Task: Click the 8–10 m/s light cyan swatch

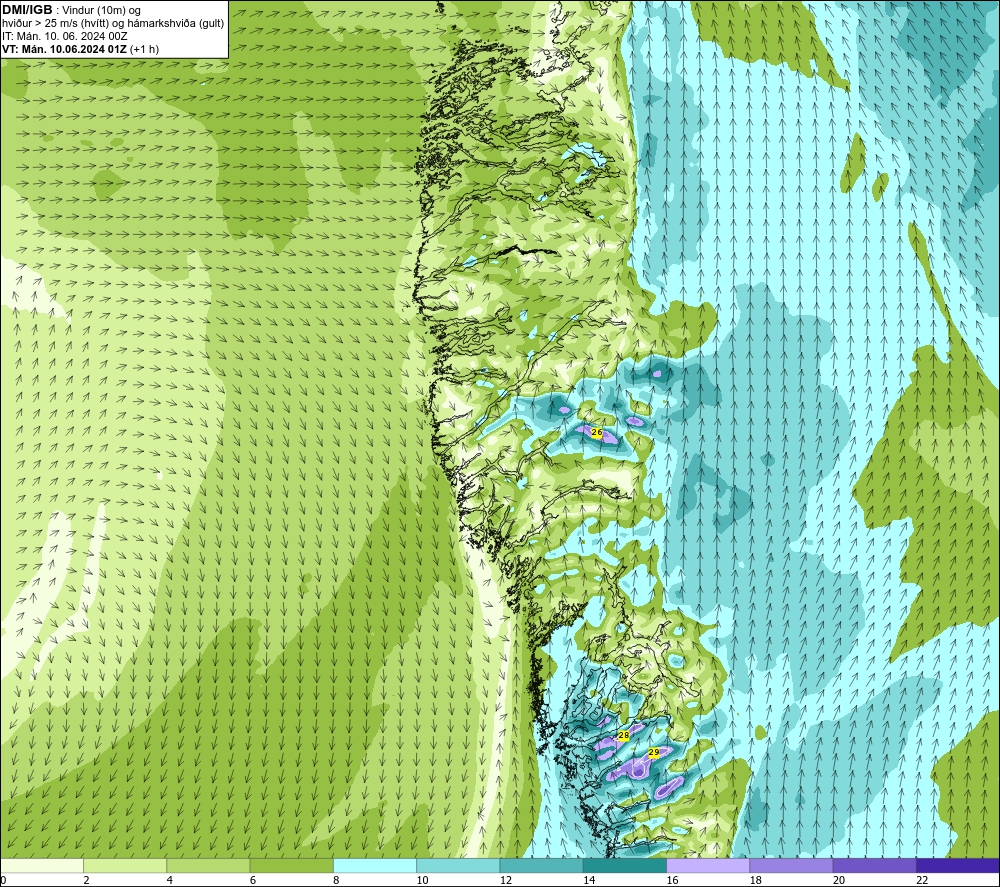Action: coord(375,865)
